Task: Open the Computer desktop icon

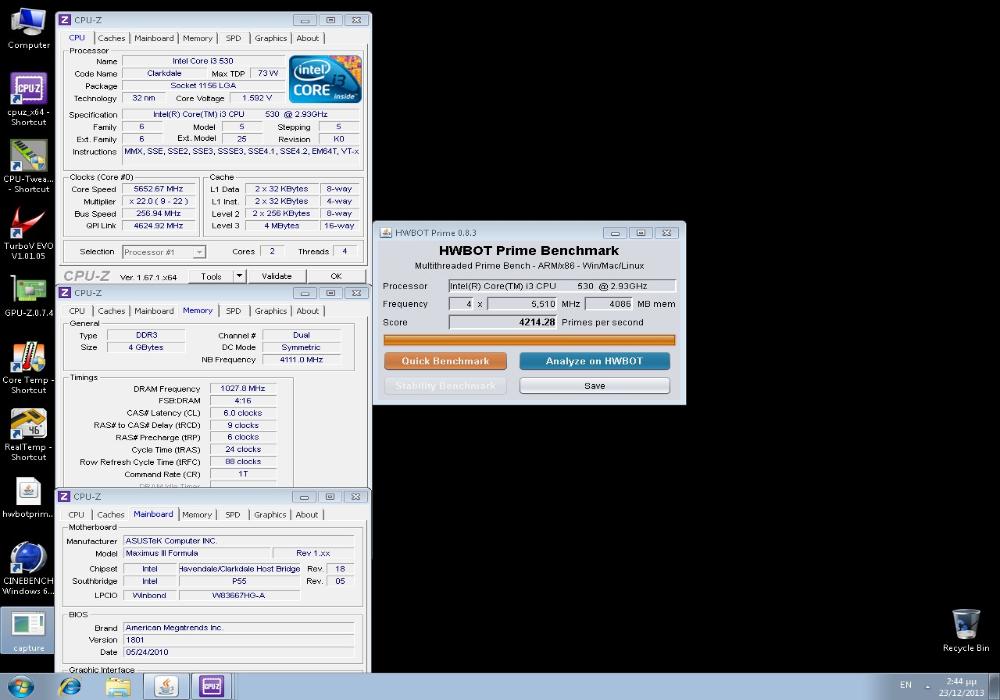Action: click(x=28, y=29)
